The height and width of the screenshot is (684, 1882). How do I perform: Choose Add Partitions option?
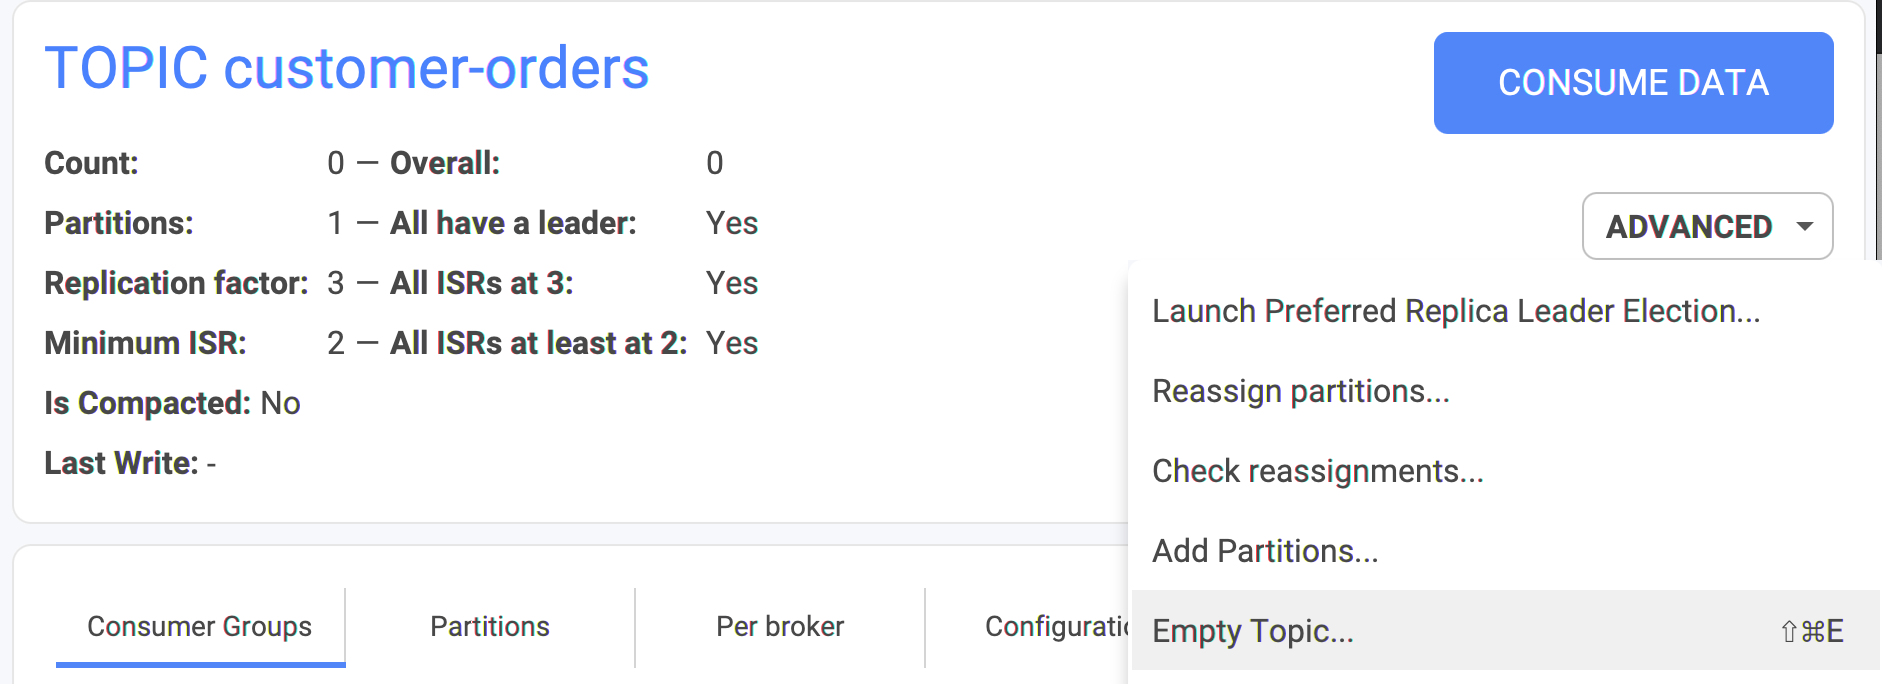(1265, 551)
